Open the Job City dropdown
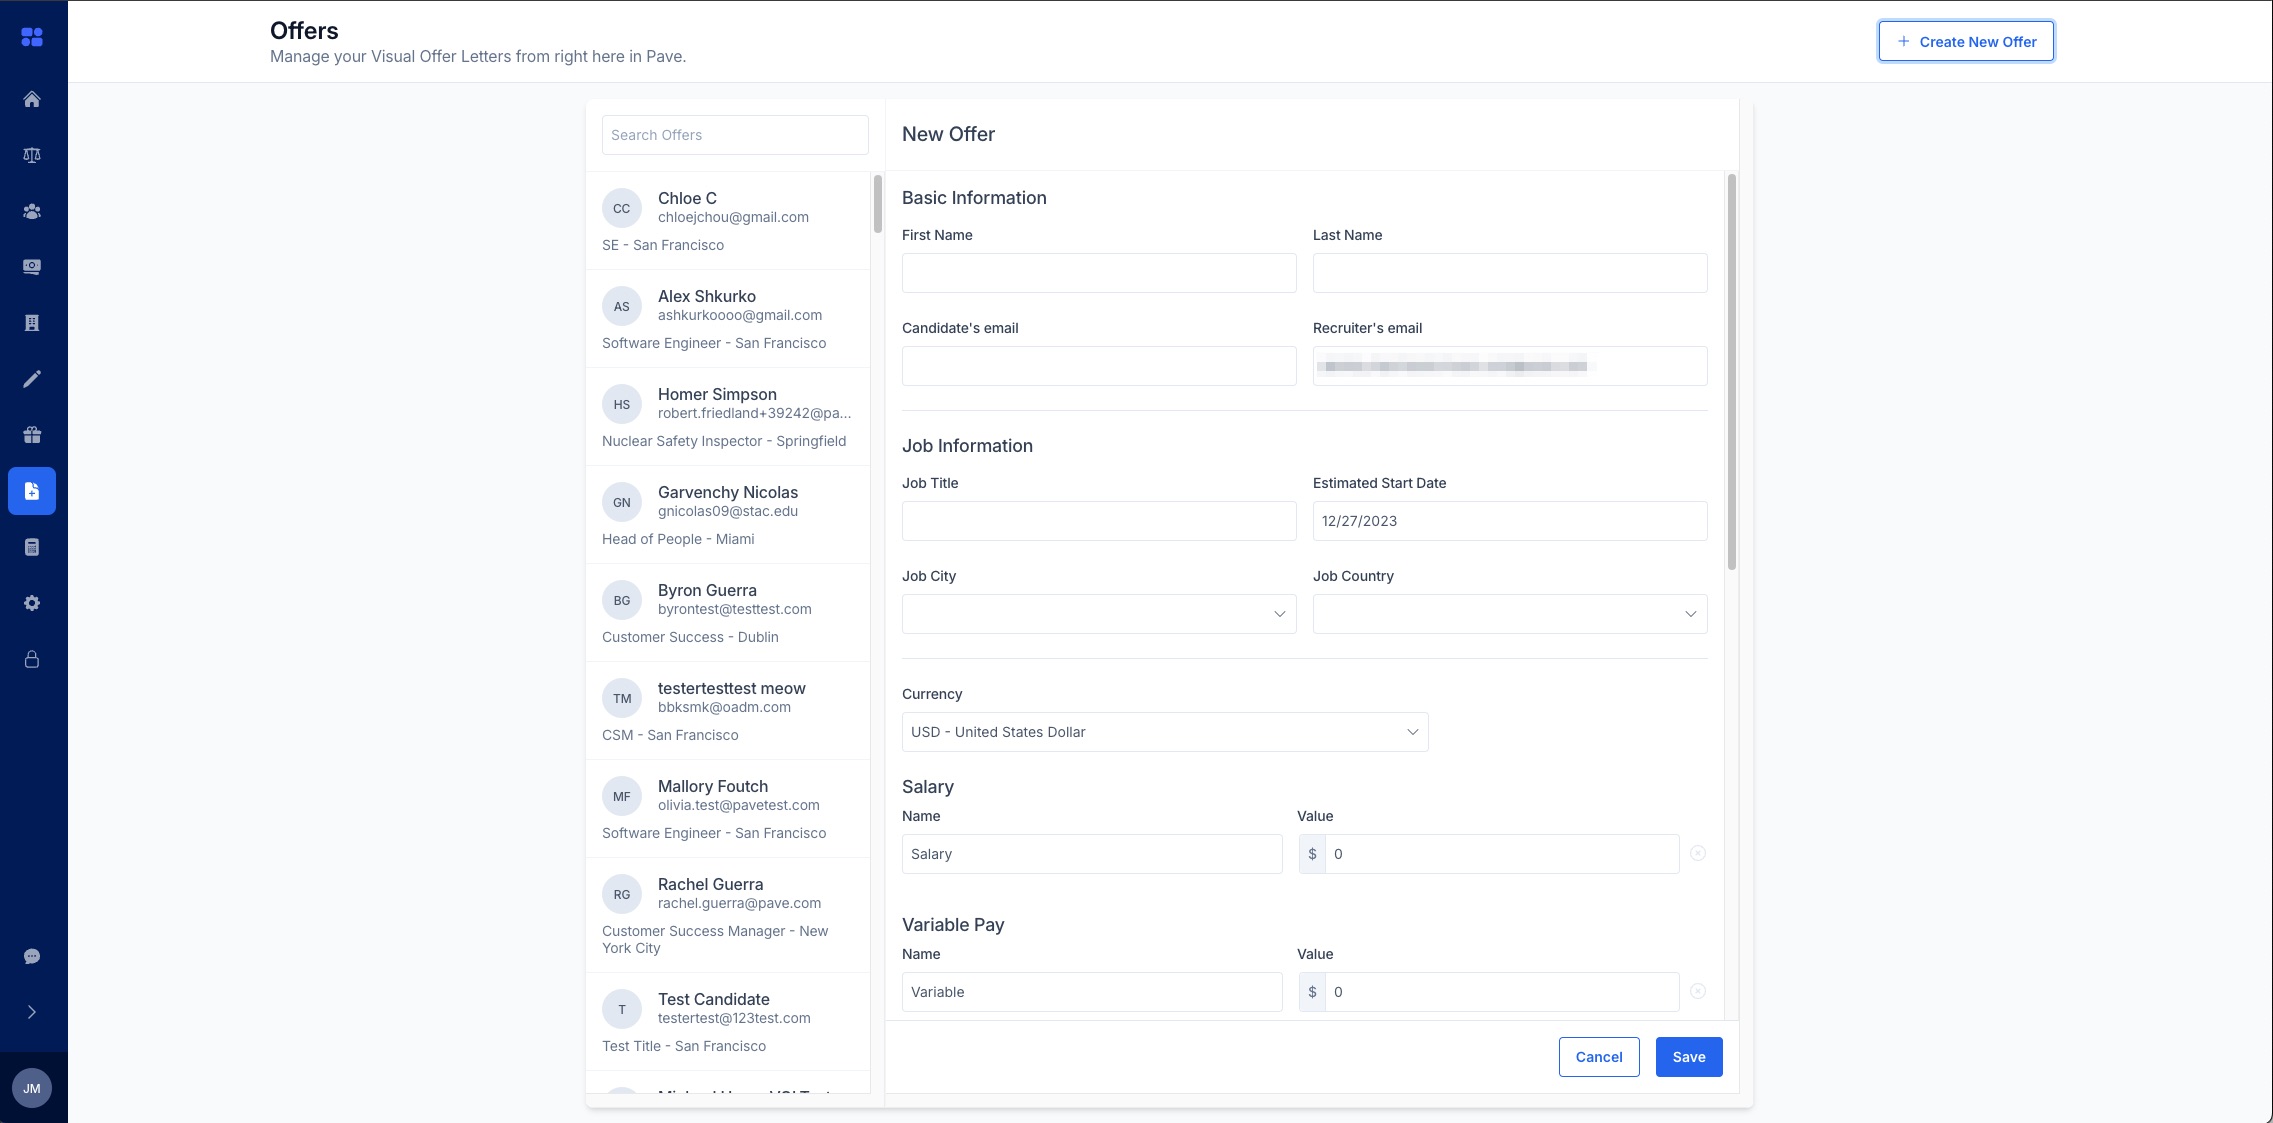This screenshot has height=1123, width=2273. coord(1097,613)
